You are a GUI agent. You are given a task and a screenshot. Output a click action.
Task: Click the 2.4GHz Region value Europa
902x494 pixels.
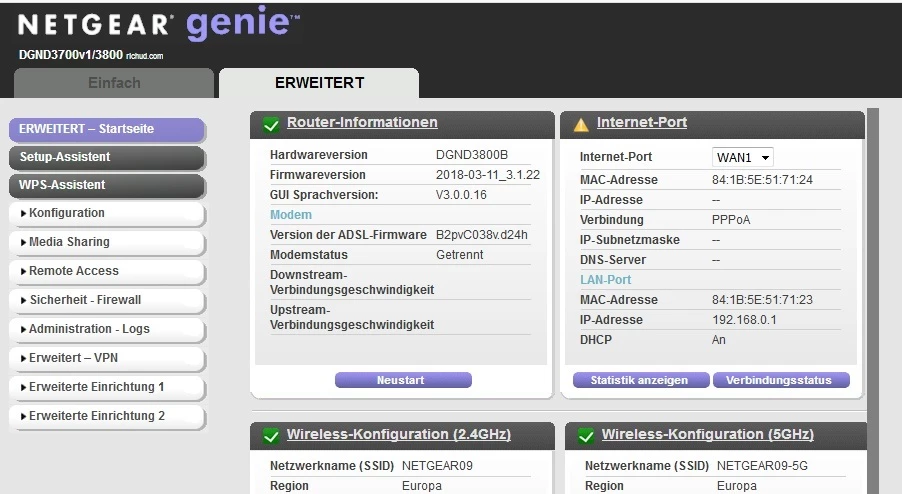tap(422, 486)
